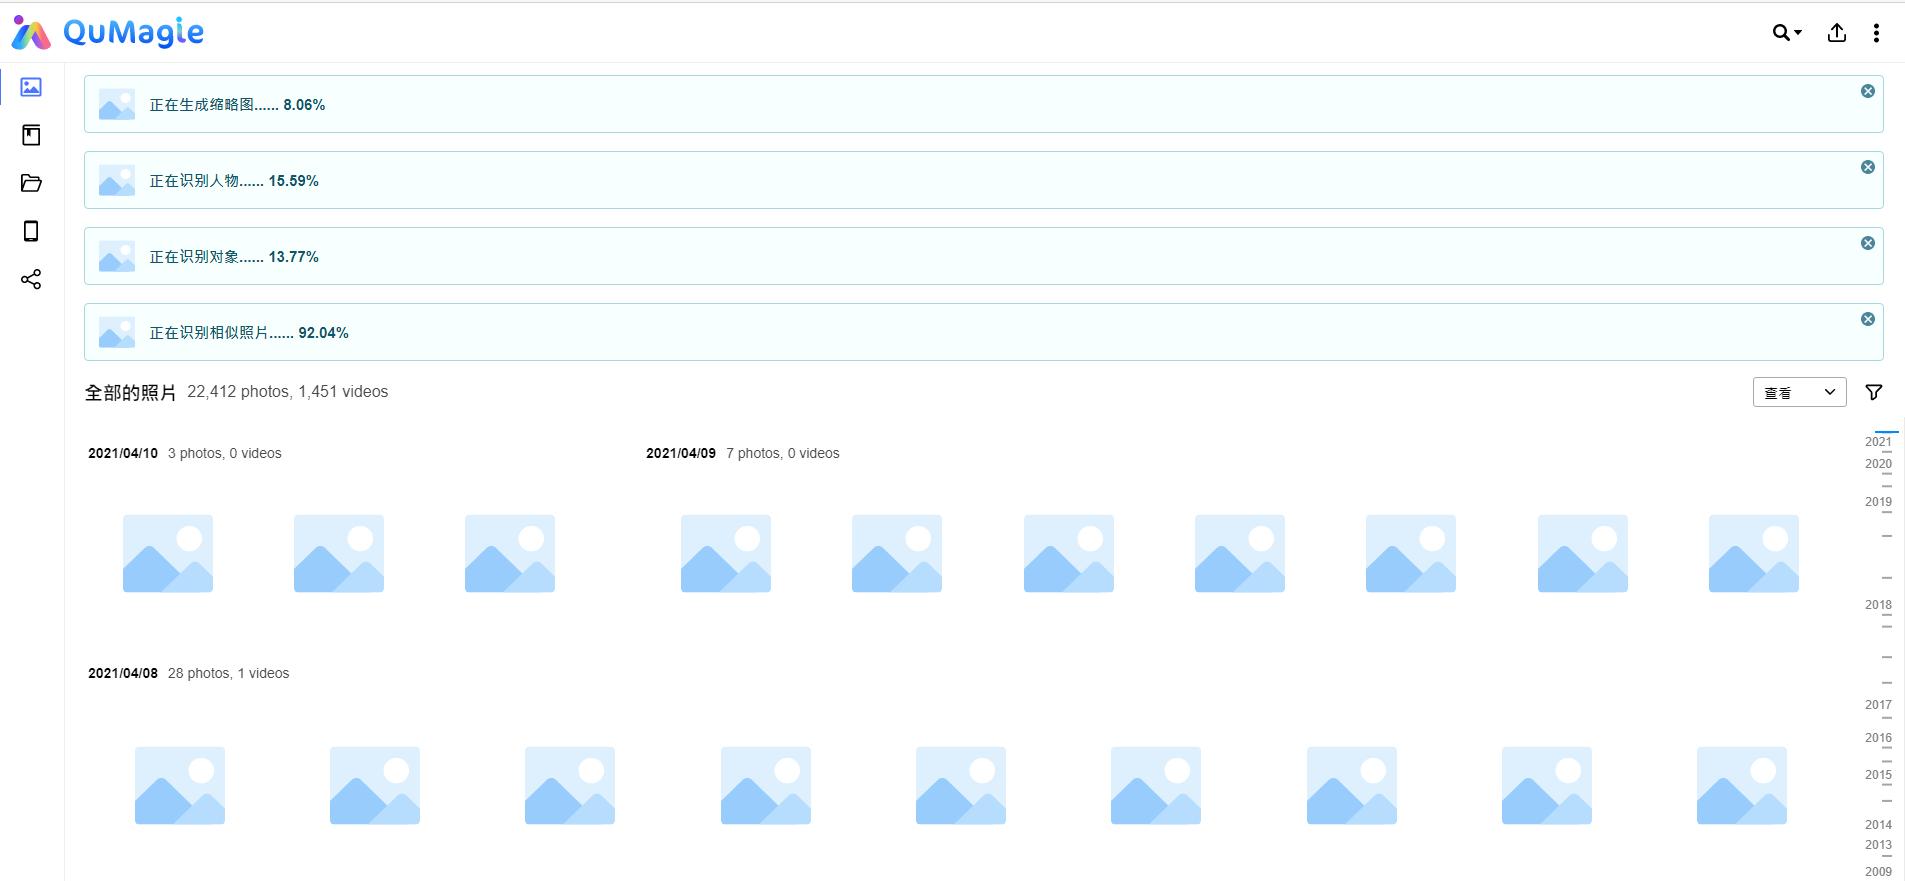Open first photo from 2021/04/08
The image size is (1905, 881).
click(x=180, y=785)
